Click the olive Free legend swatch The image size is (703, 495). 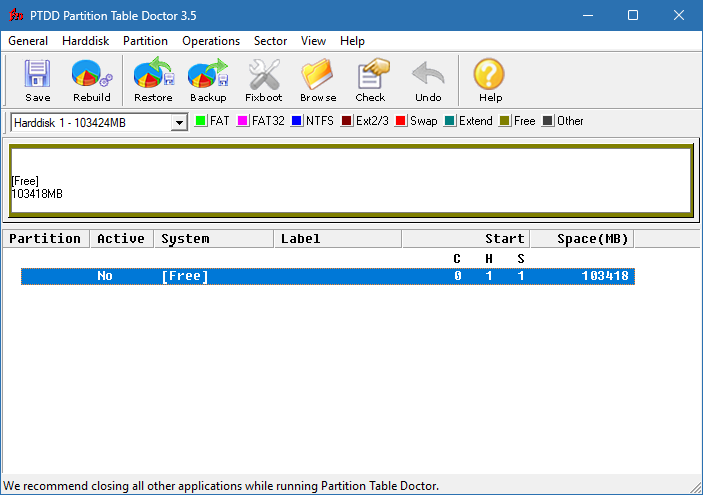[505, 121]
